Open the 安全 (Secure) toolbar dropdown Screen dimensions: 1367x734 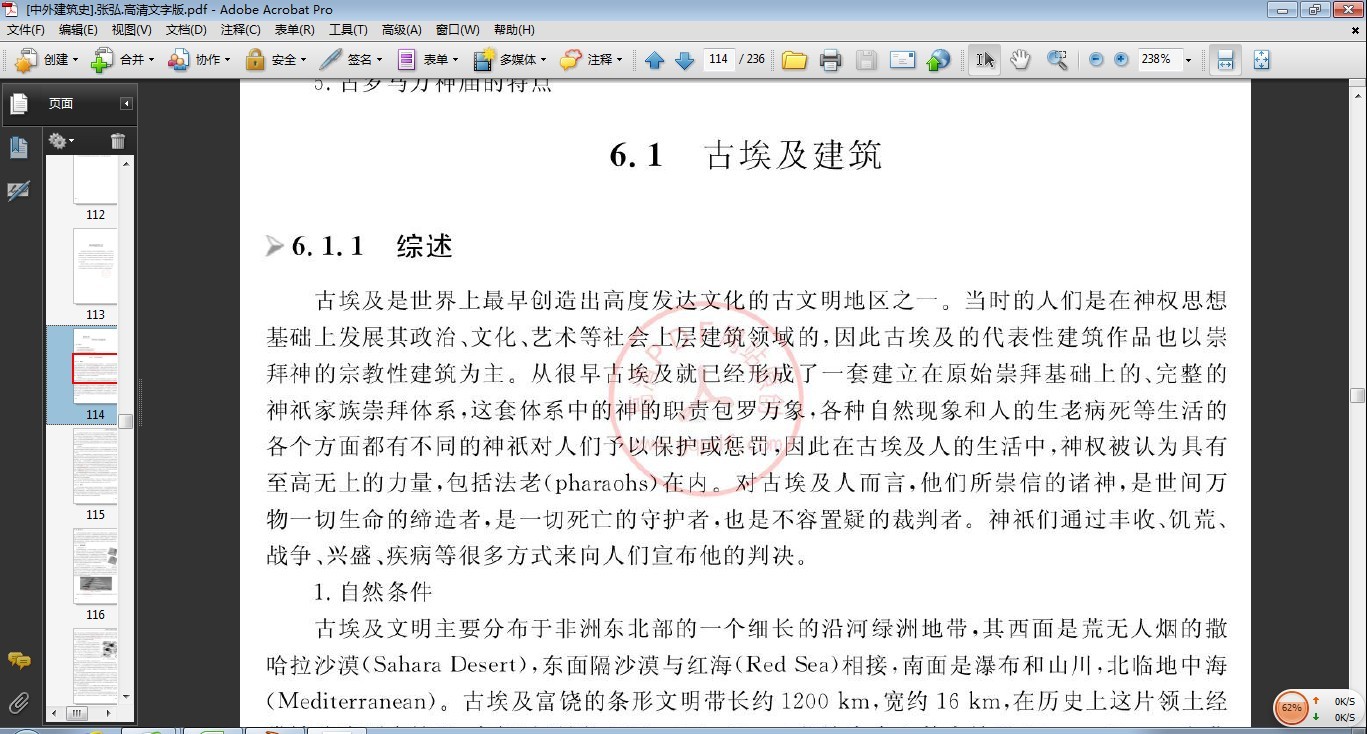pyautogui.click(x=303, y=60)
